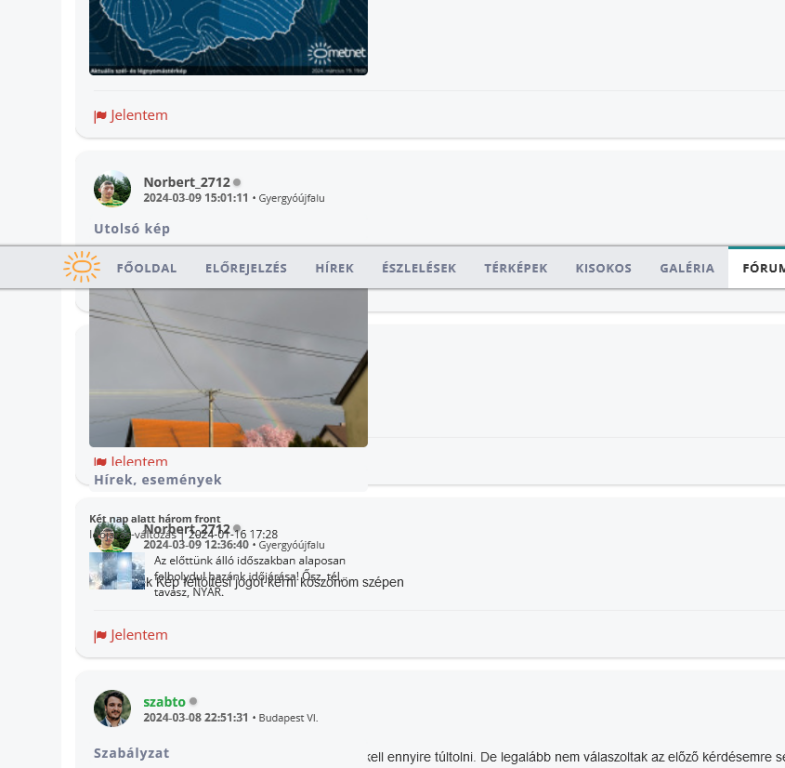Click the status dot next to szabto
Image resolution: width=785 pixels, height=768 pixels.
point(194,702)
